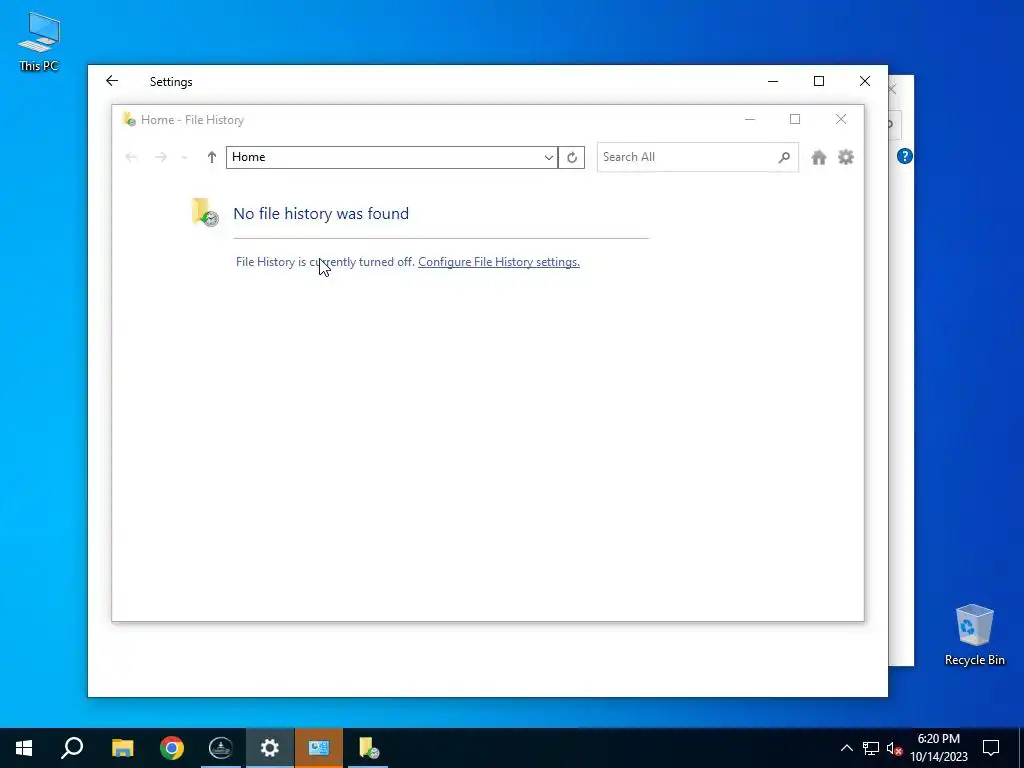Open recent locations dropdown arrow
Image resolution: width=1024 pixels, height=768 pixels.
click(x=184, y=157)
